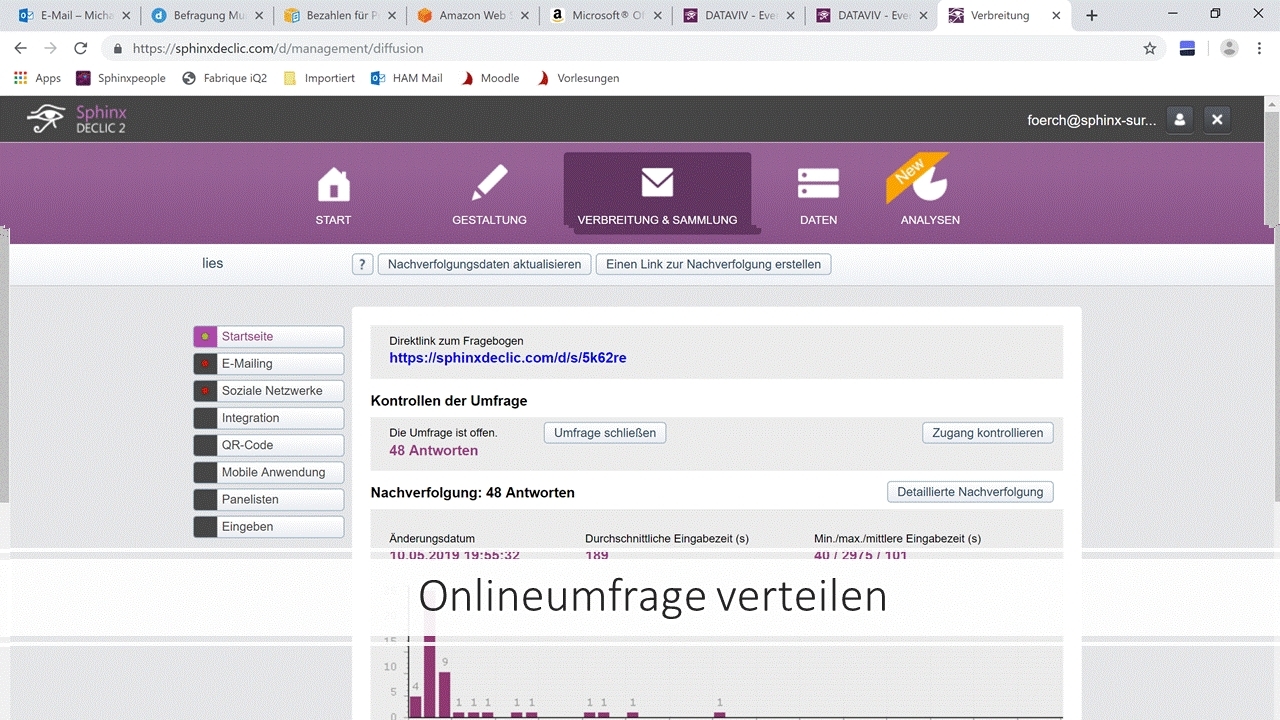
Task: Open VERBREITUNG & SAMMLUNG envelope icon
Action: click(x=657, y=183)
